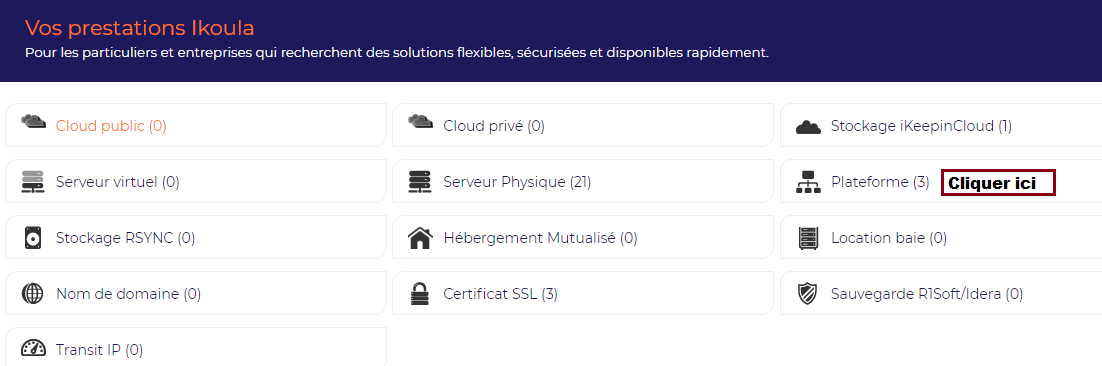Screen dimensions: 1102x366
Task: Select the Location baie rack icon
Action: point(808,238)
